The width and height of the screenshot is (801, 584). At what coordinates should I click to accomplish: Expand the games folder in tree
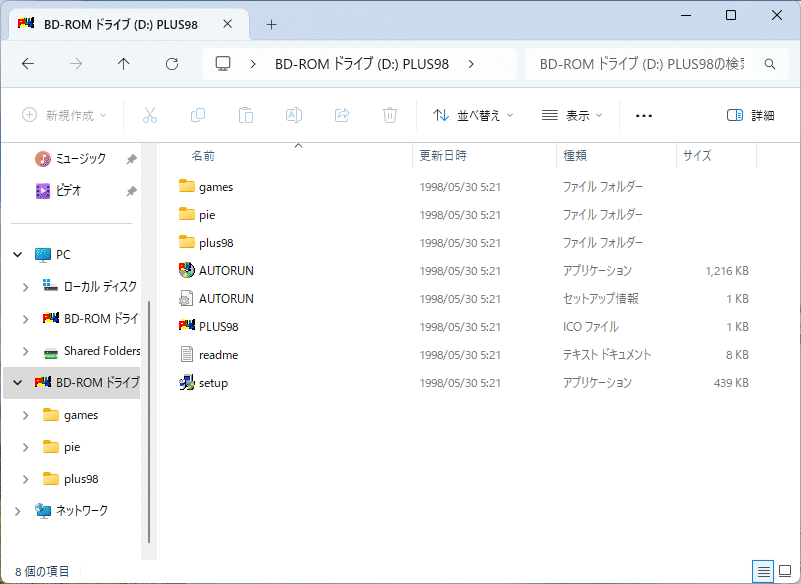[x=26, y=415]
